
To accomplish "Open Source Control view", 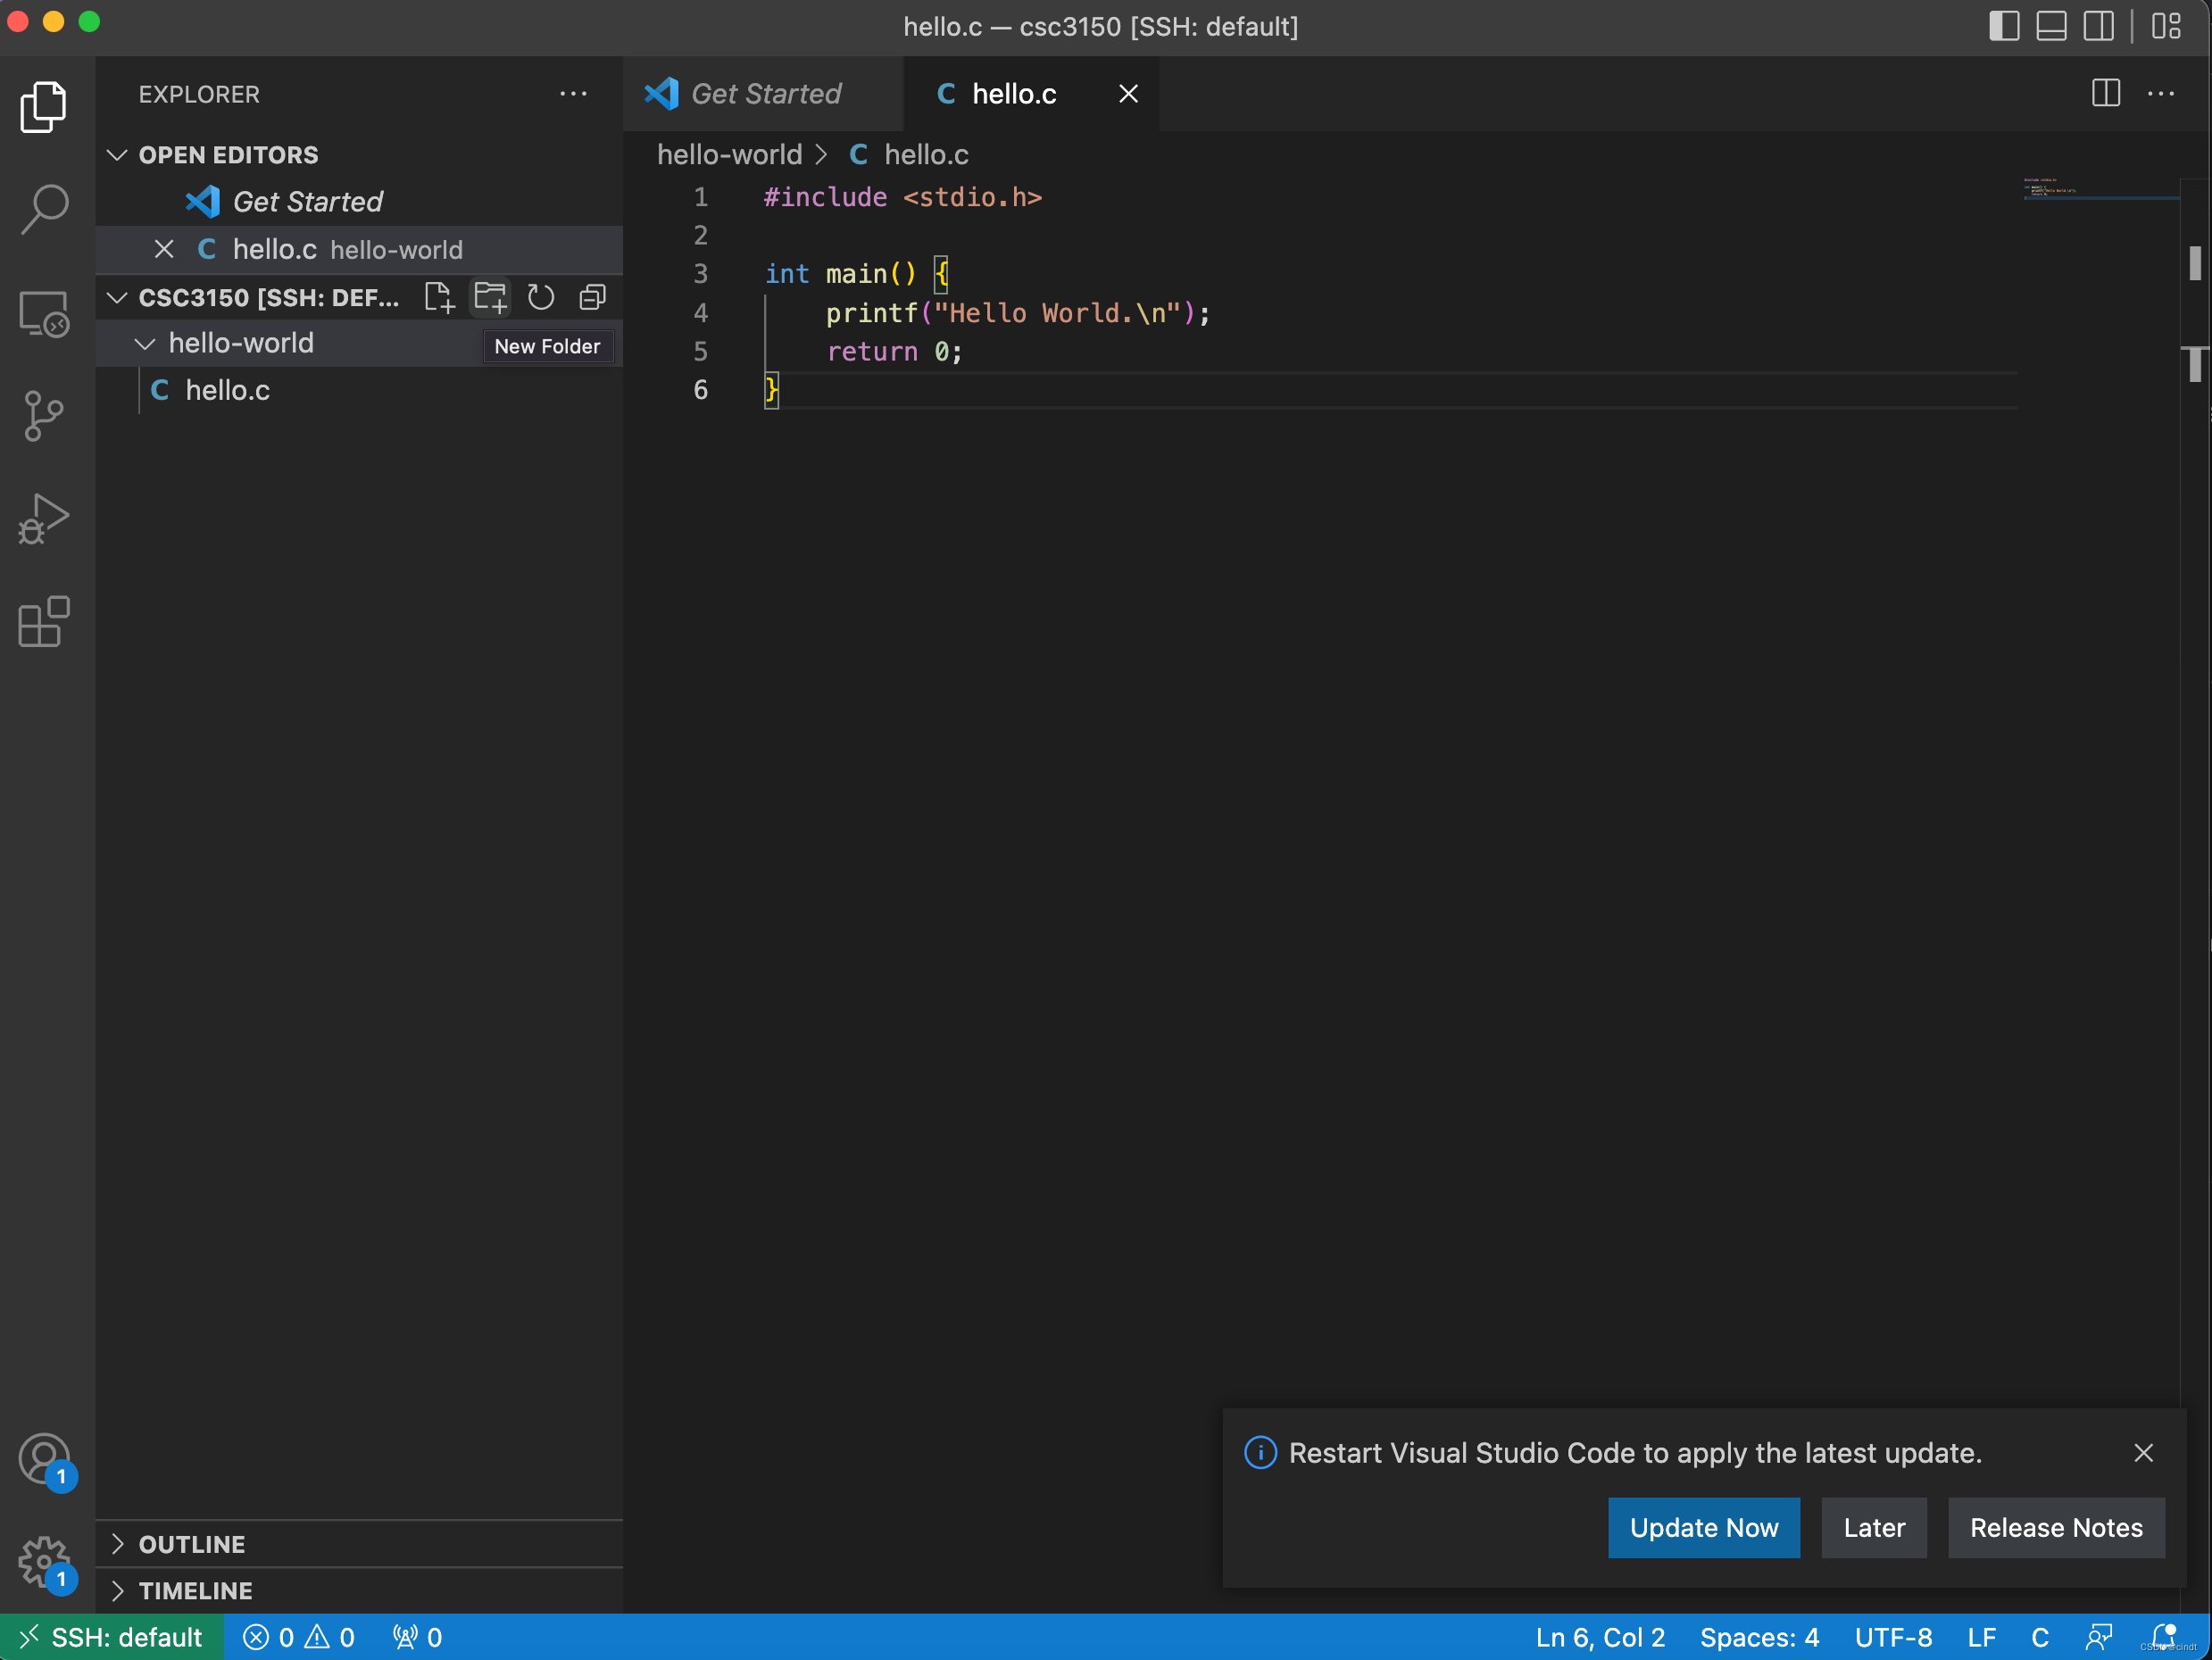I will click(44, 415).
